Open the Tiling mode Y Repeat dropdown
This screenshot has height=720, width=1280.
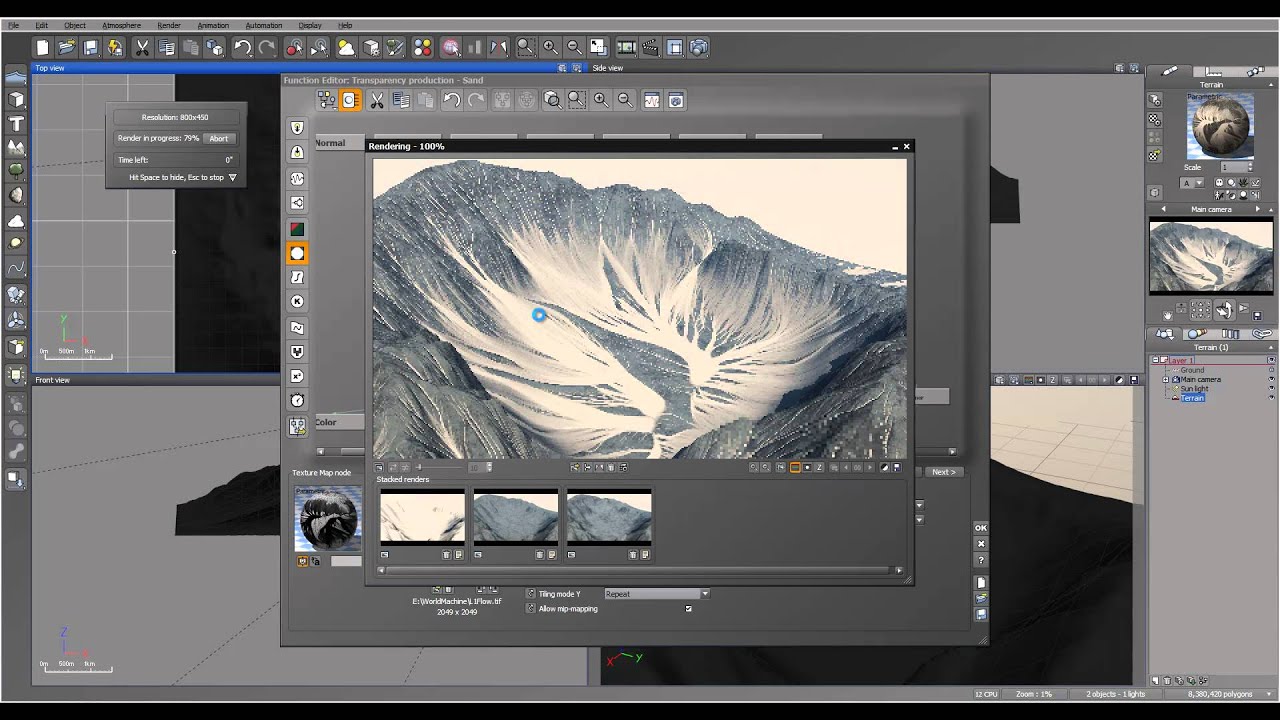656,594
